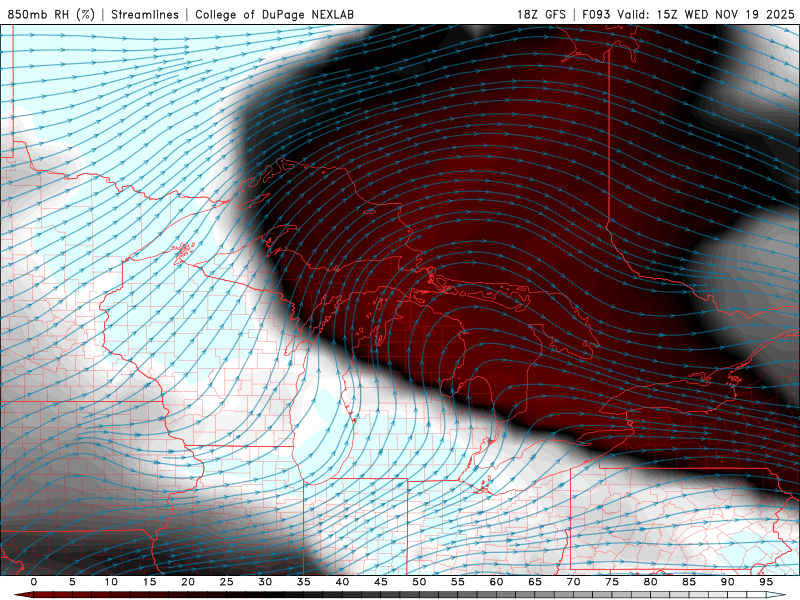Select the '35' label on the RH scale
The image size is (800, 600).
coord(304,582)
